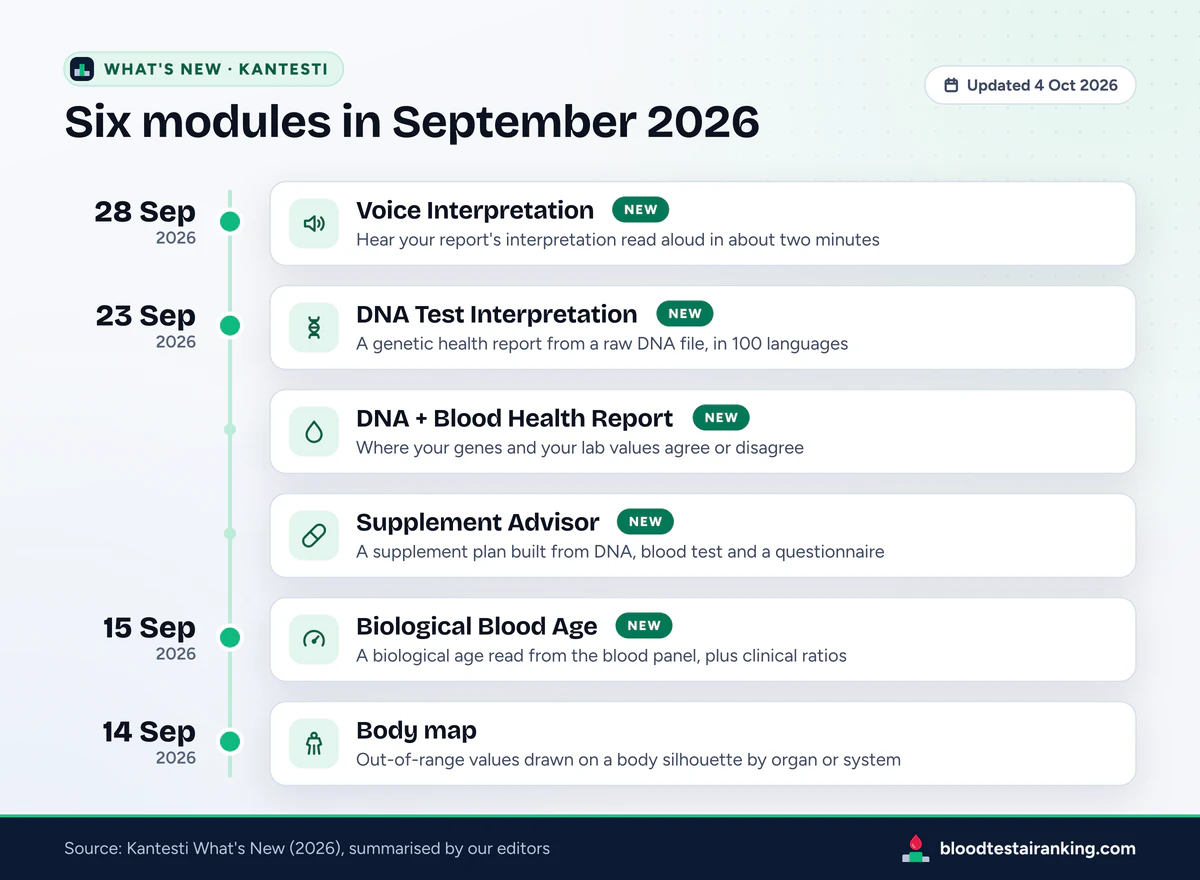The image size is (1200, 880).
Task: Click the NEW badge next to Supplement Advisor
Action: (x=646, y=522)
